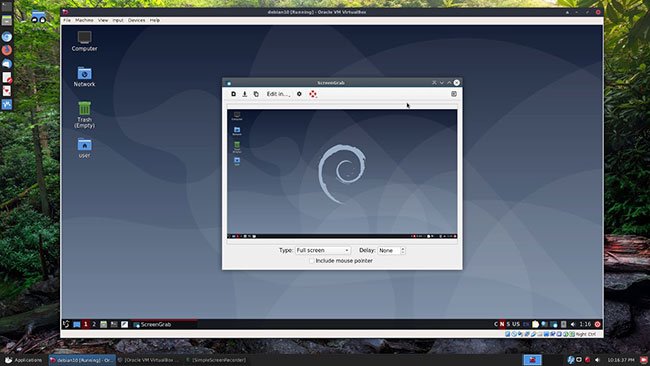Launch the blue Chromium dock icon
This screenshot has height=366, width=650.
(x=7, y=36)
